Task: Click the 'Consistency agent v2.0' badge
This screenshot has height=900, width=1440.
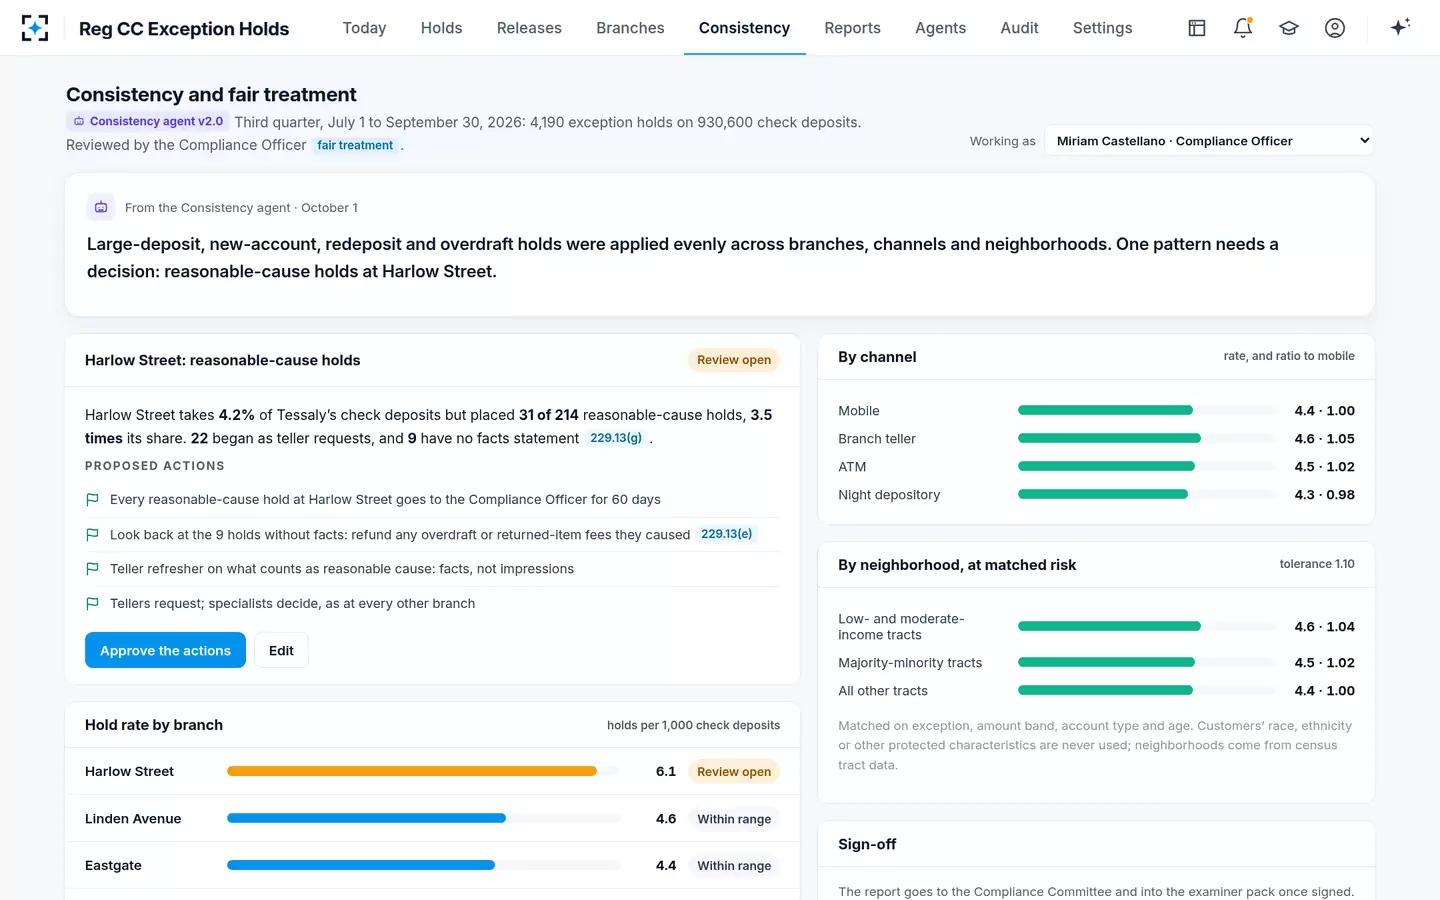Action: click(148, 121)
